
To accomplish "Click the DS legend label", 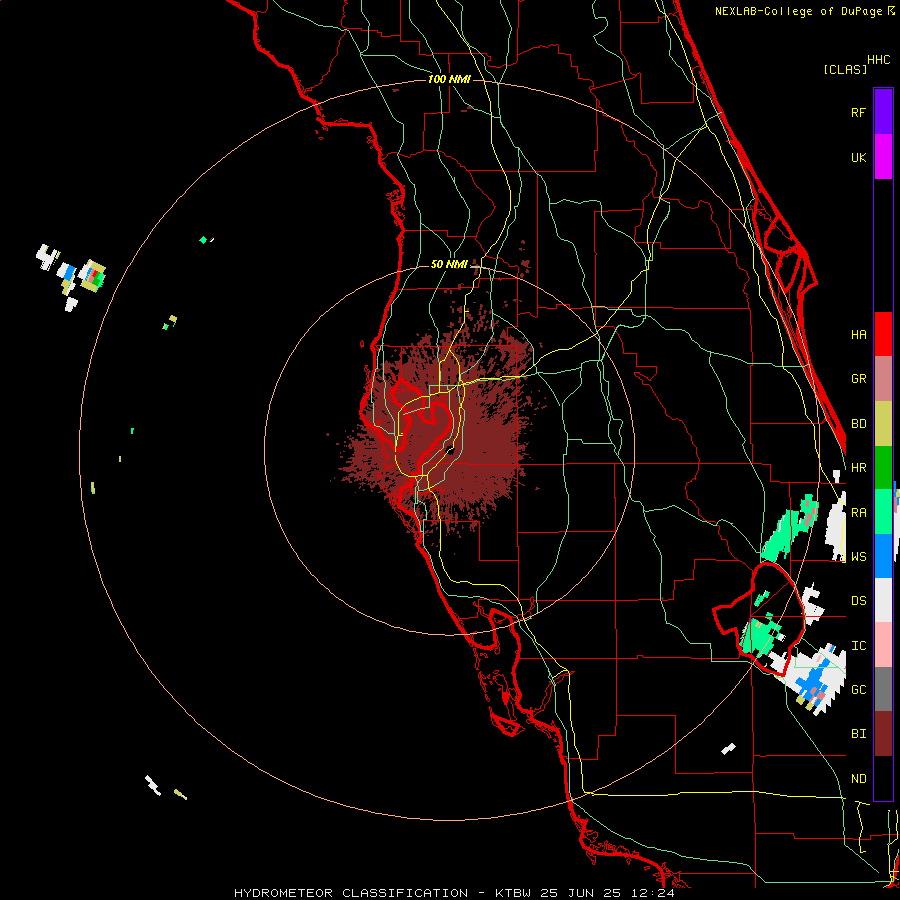I will 858,601.
